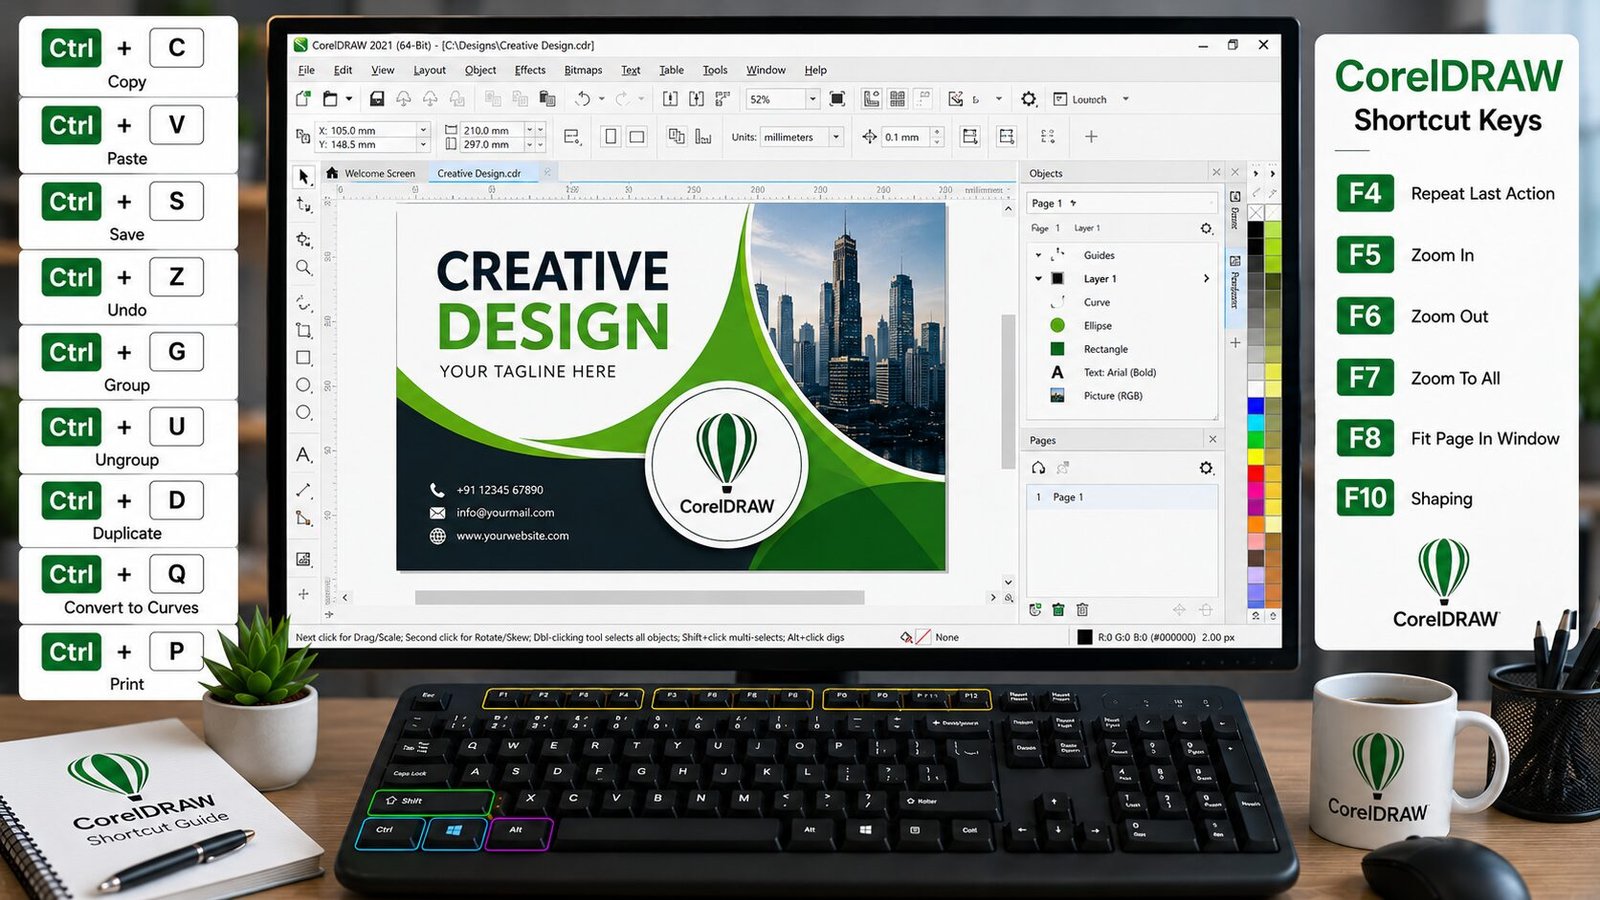
Task: Click the plus icon on property bar
Action: click(1091, 137)
